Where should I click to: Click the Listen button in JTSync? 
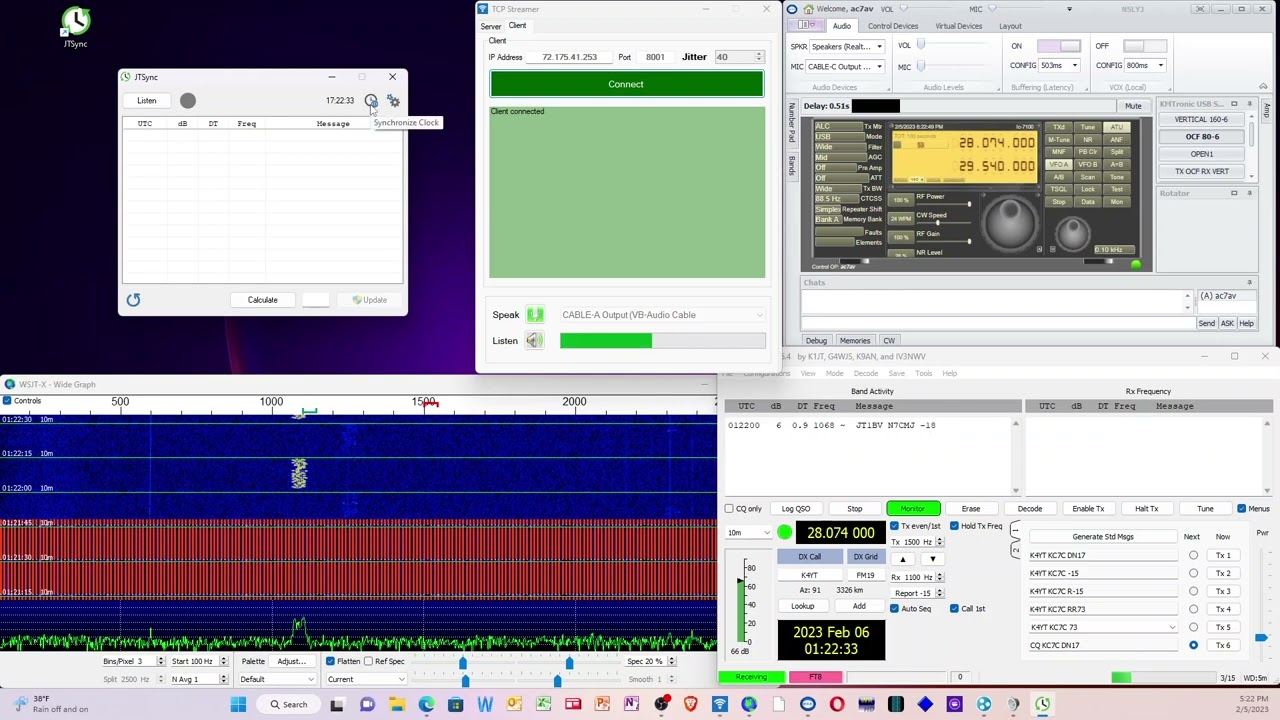point(147,101)
